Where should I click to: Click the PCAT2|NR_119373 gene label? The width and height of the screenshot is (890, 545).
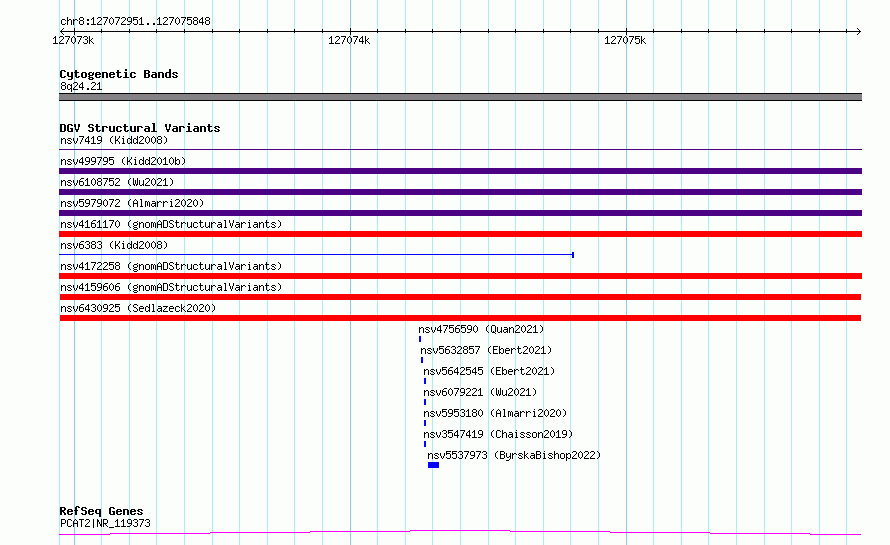click(x=106, y=523)
